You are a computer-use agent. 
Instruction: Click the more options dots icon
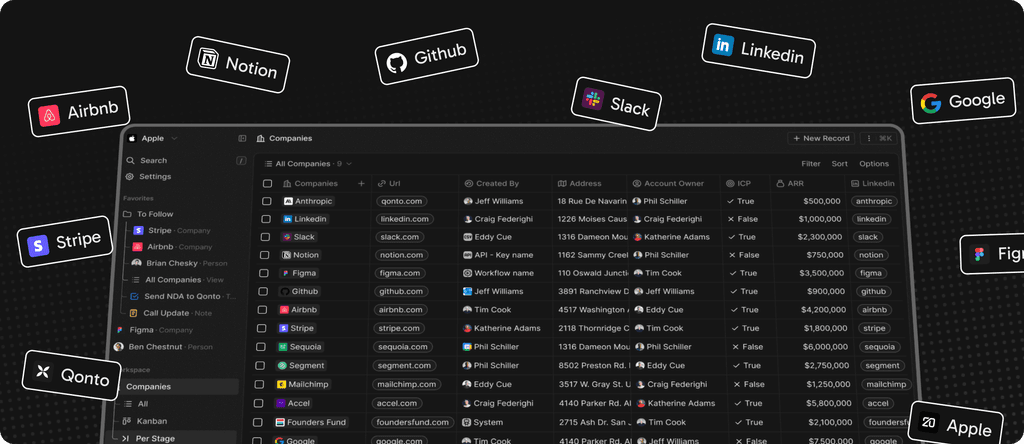(869, 138)
